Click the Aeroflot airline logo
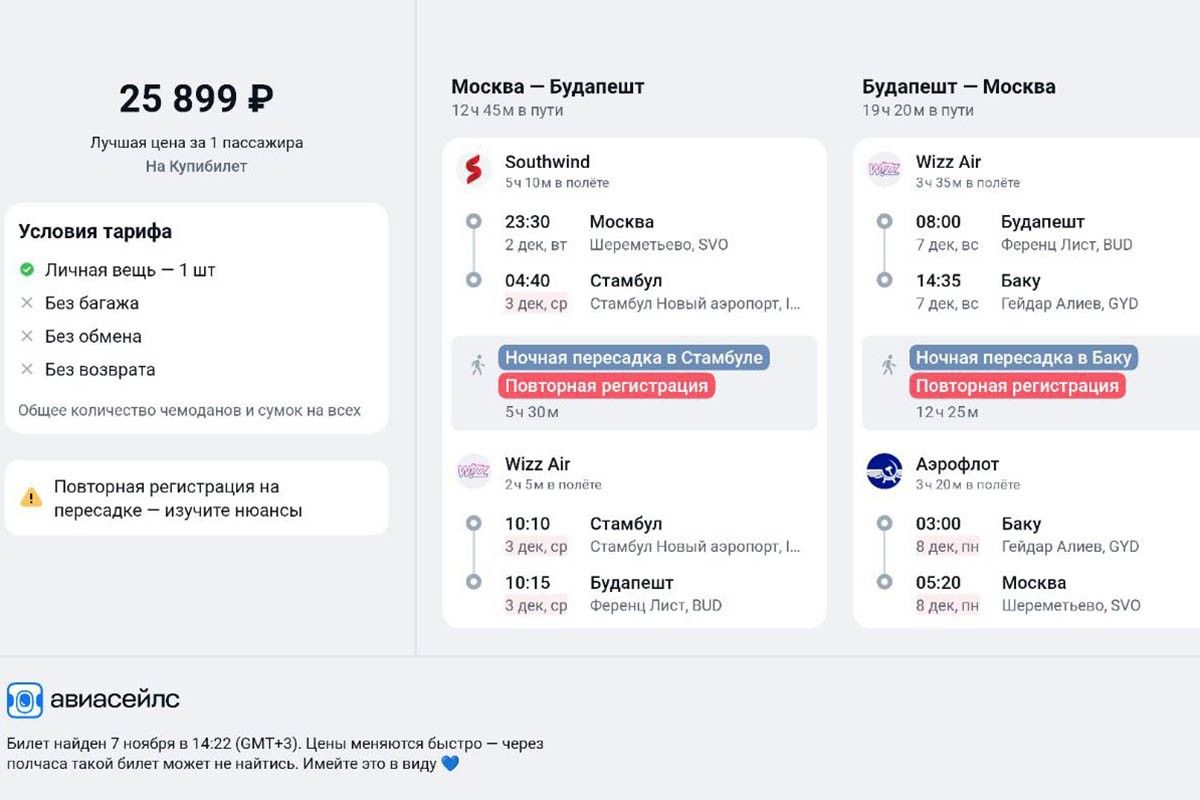This screenshot has height=800, width=1200. (884, 471)
